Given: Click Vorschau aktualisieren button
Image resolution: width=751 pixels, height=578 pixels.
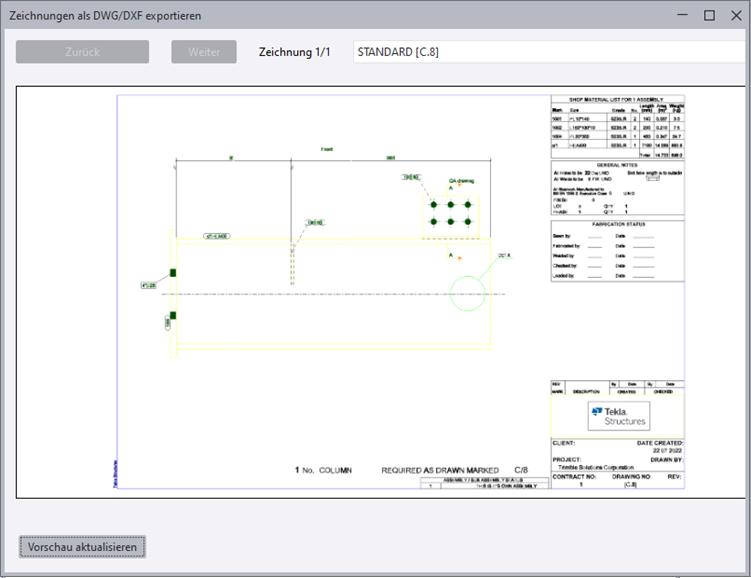Looking at the screenshot, I should tap(82, 547).
